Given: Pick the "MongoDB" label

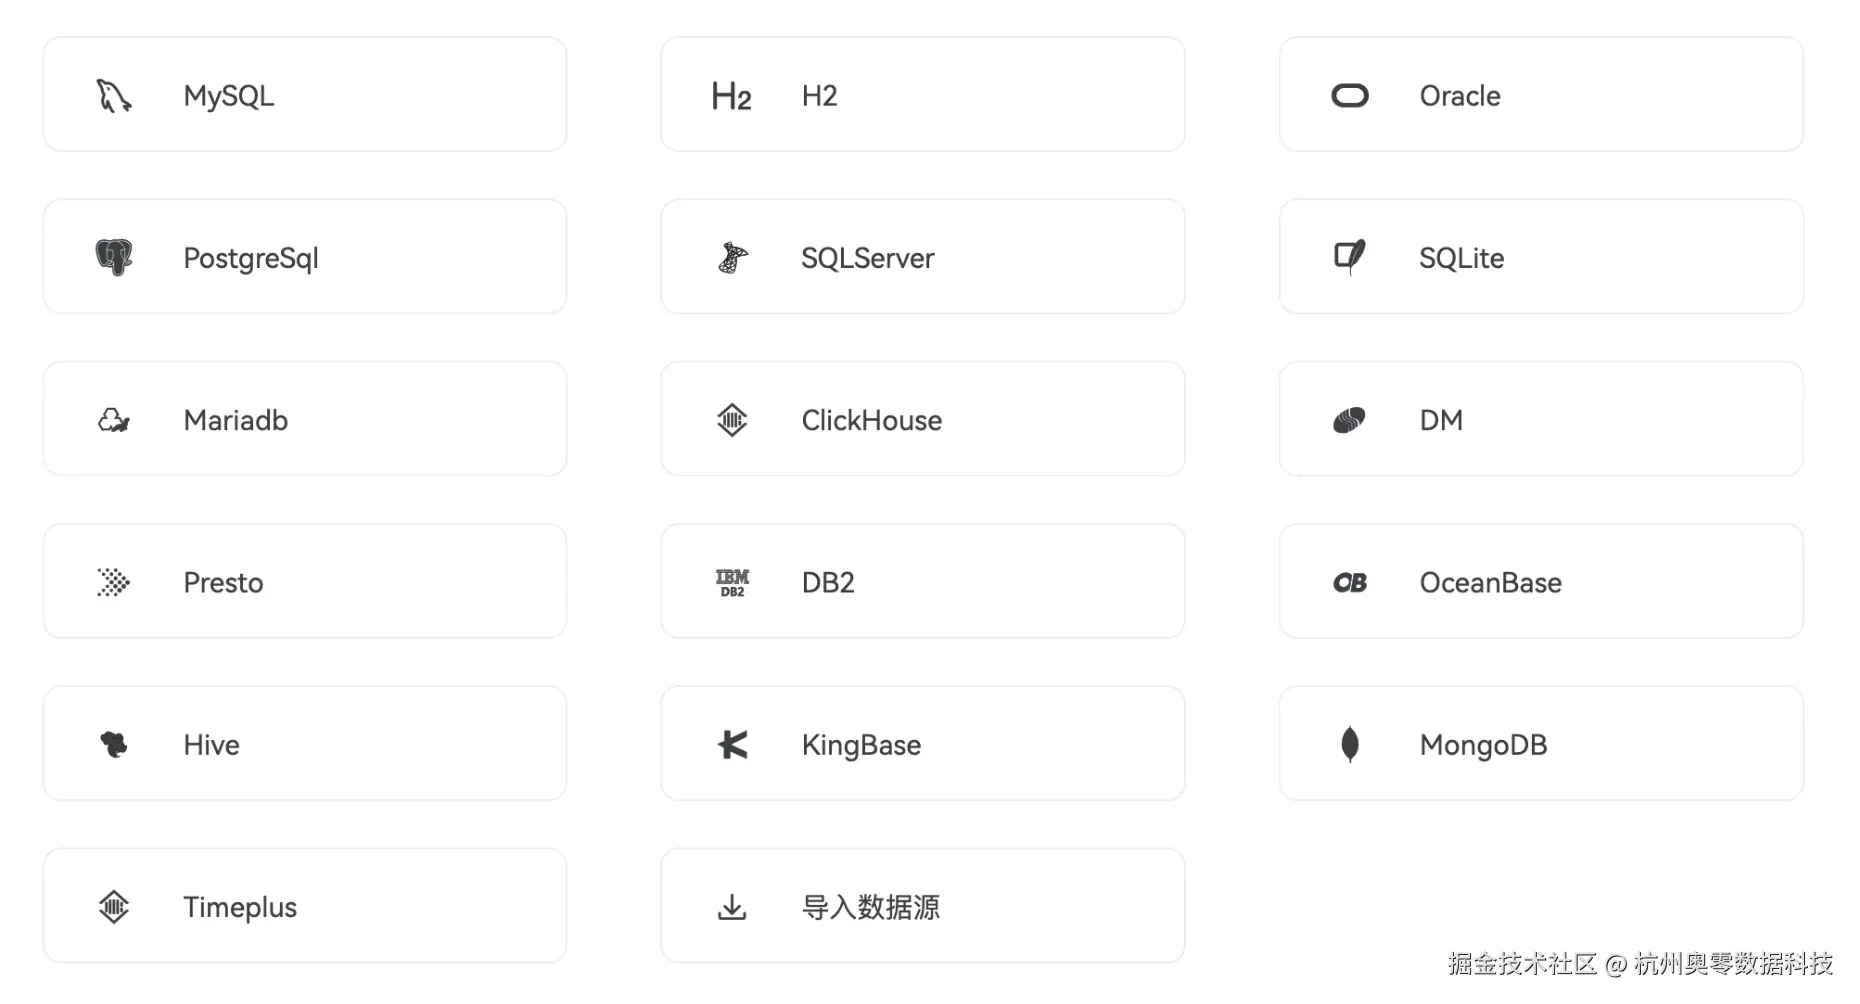Looking at the screenshot, I should [1484, 745].
